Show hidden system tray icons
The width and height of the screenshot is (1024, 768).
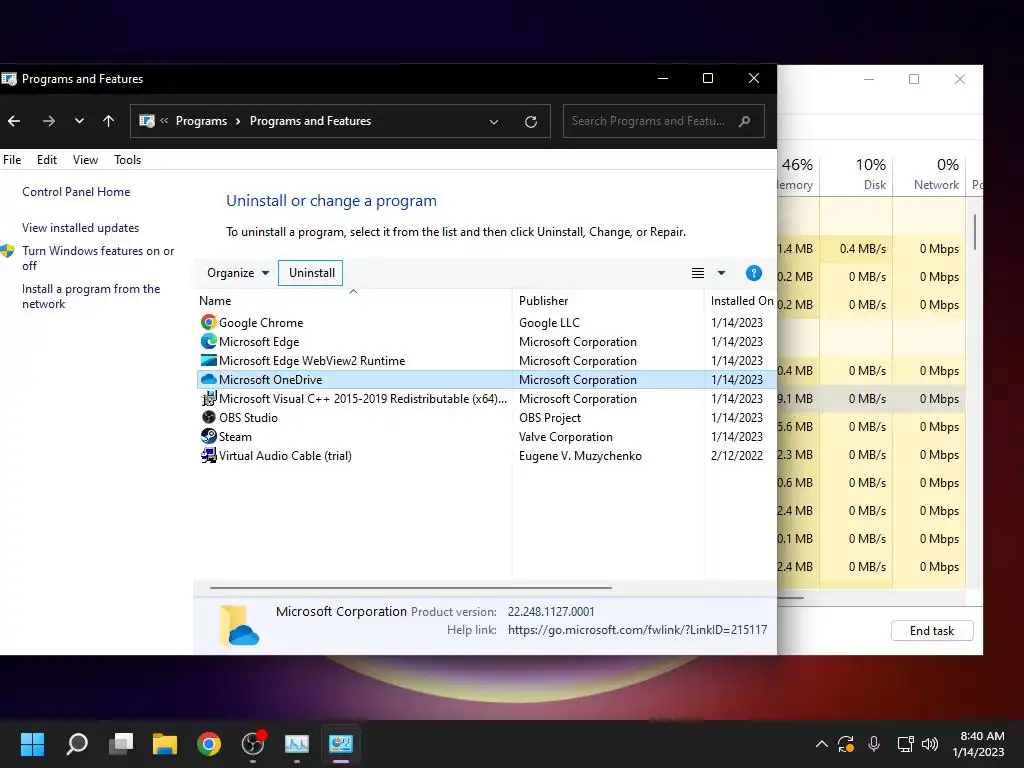point(822,744)
